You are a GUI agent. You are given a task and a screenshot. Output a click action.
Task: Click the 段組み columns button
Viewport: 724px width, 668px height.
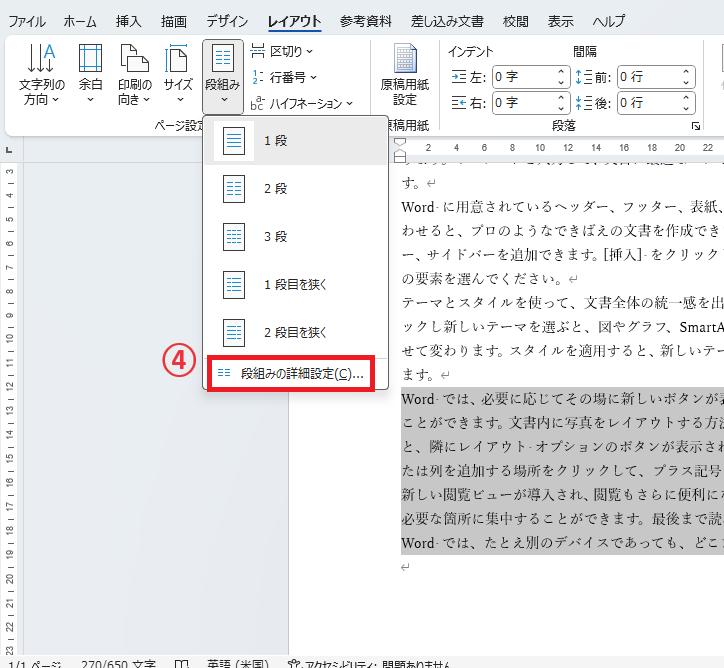tap(223, 77)
